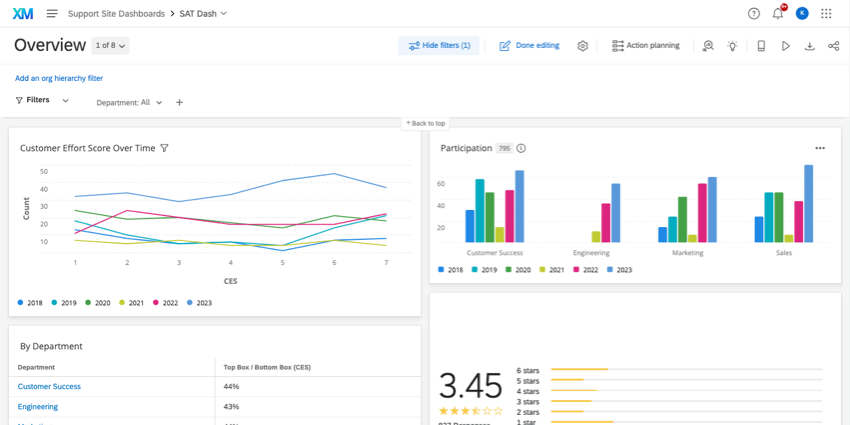The height and width of the screenshot is (425, 850).
Task: Click the Customer Success department link
Action: pyautogui.click(x=49, y=386)
